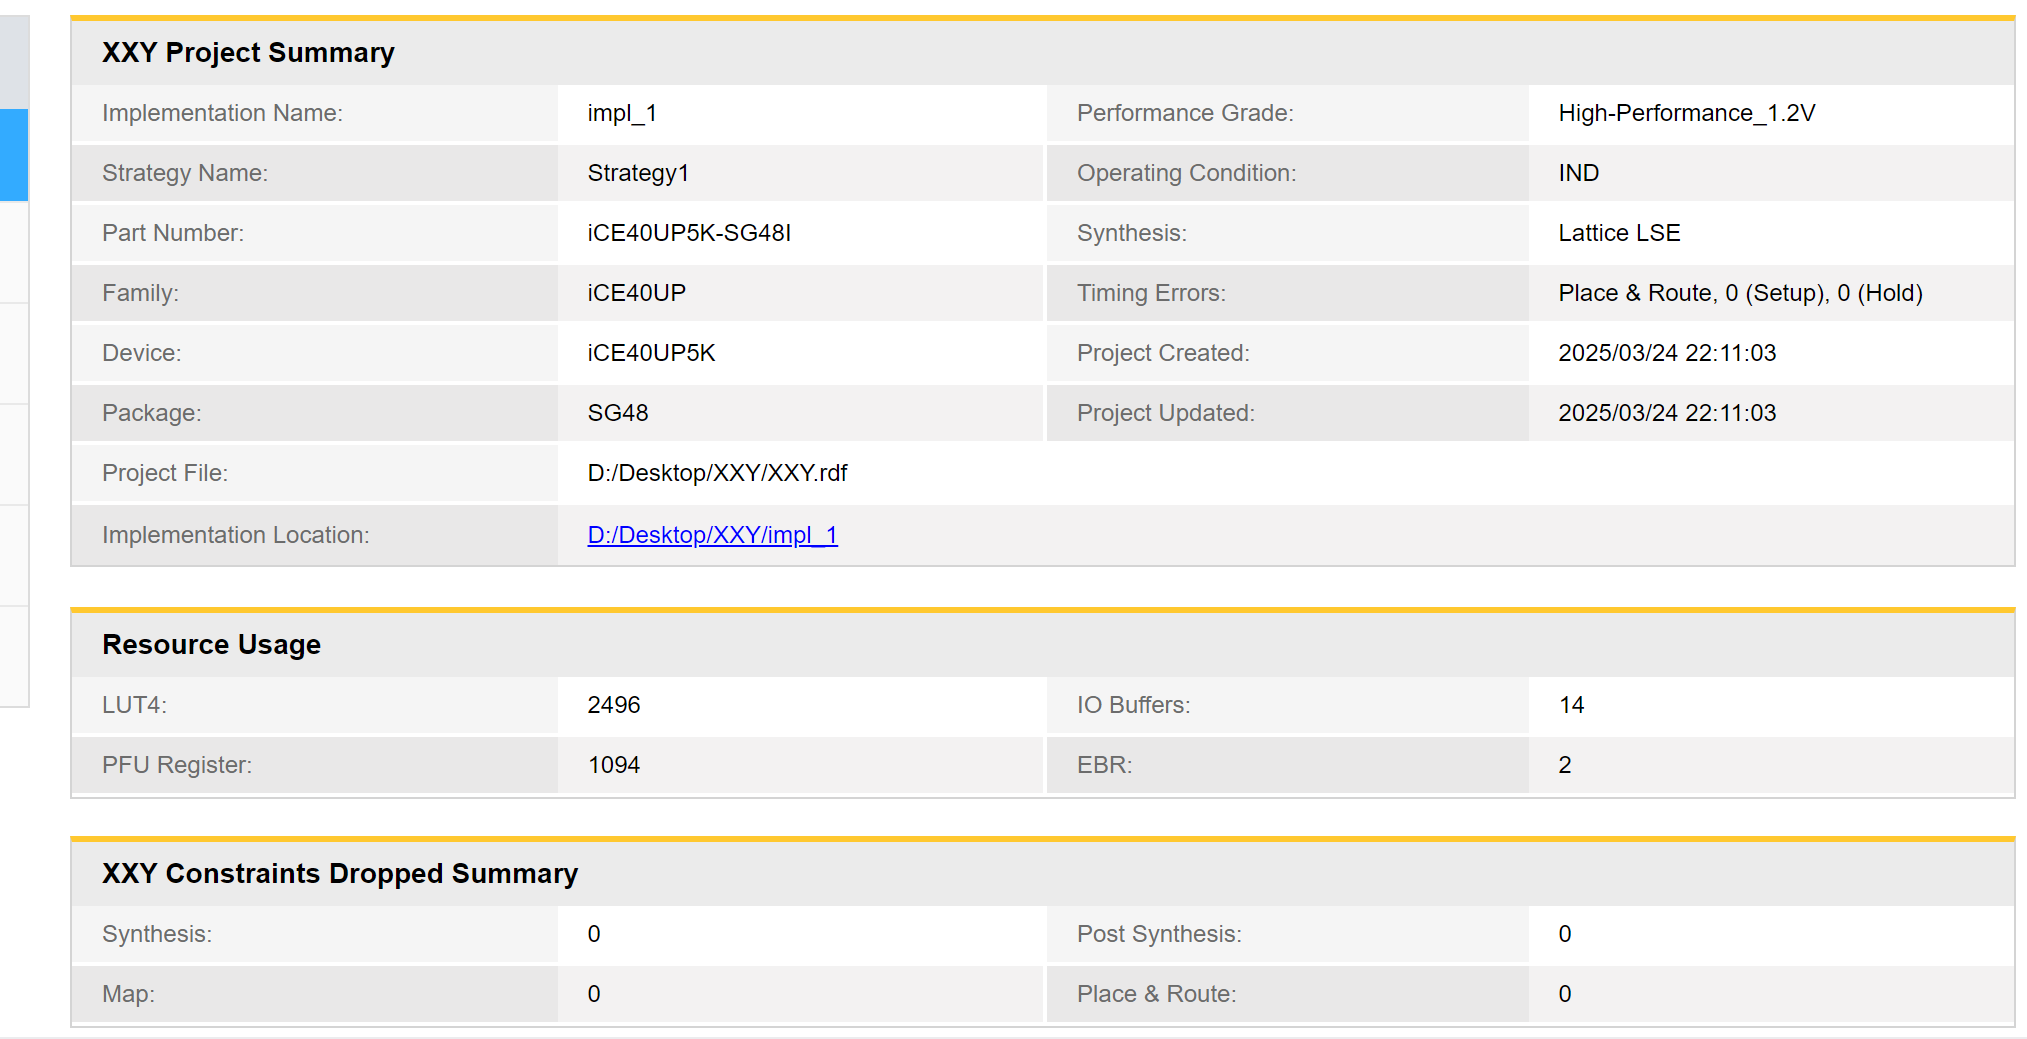This screenshot has height=1039, width=2027.
Task: Select the blue highlighted tab in left sidebar
Action: point(14,155)
